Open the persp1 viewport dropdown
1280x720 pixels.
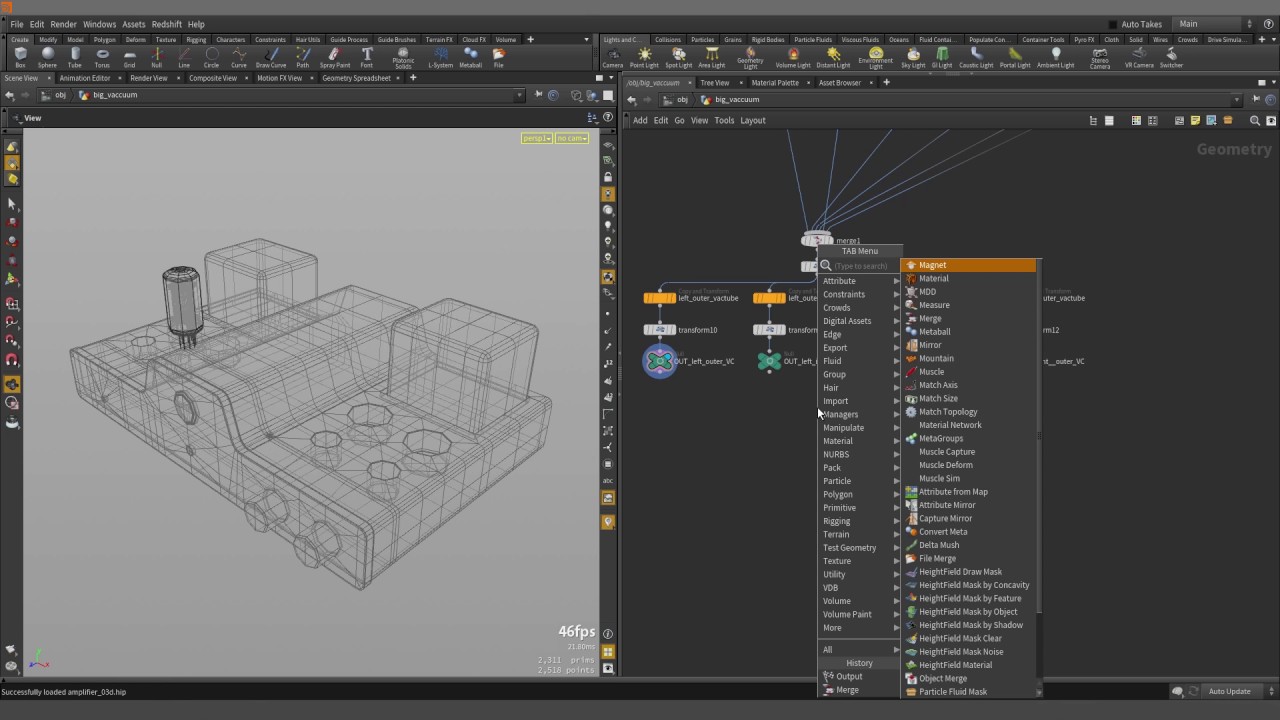click(537, 138)
